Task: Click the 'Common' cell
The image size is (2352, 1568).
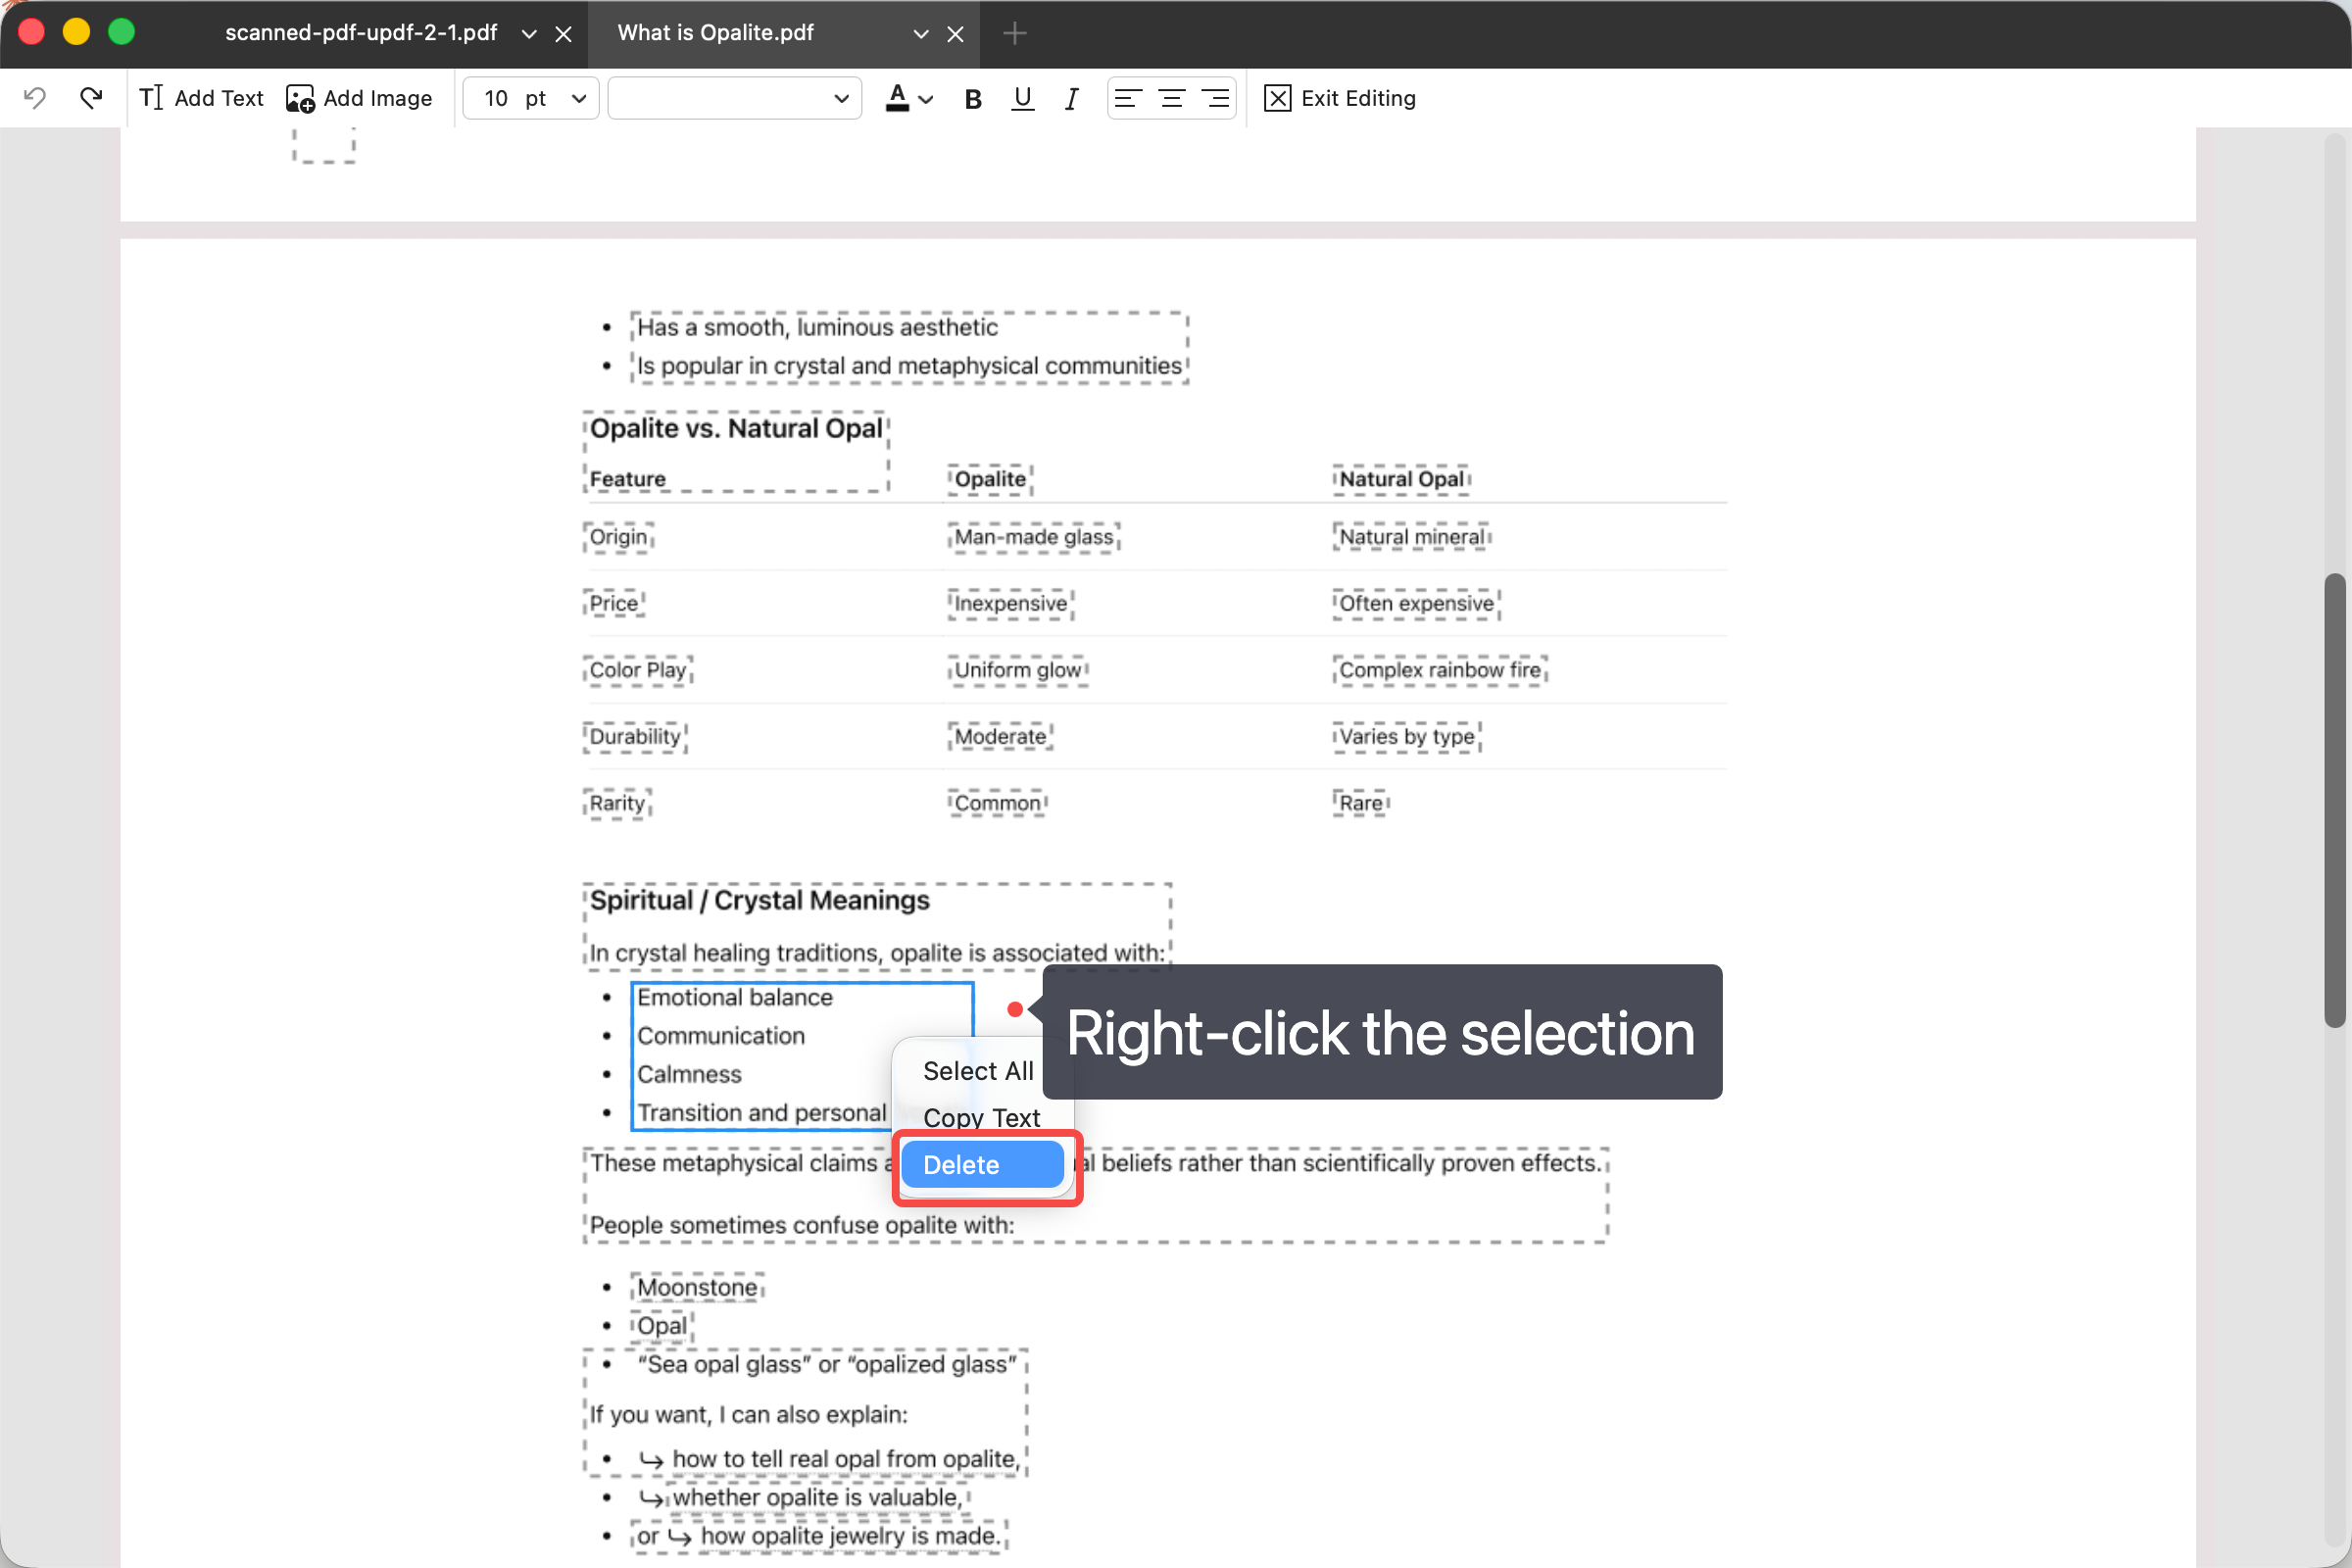Action: (997, 803)
